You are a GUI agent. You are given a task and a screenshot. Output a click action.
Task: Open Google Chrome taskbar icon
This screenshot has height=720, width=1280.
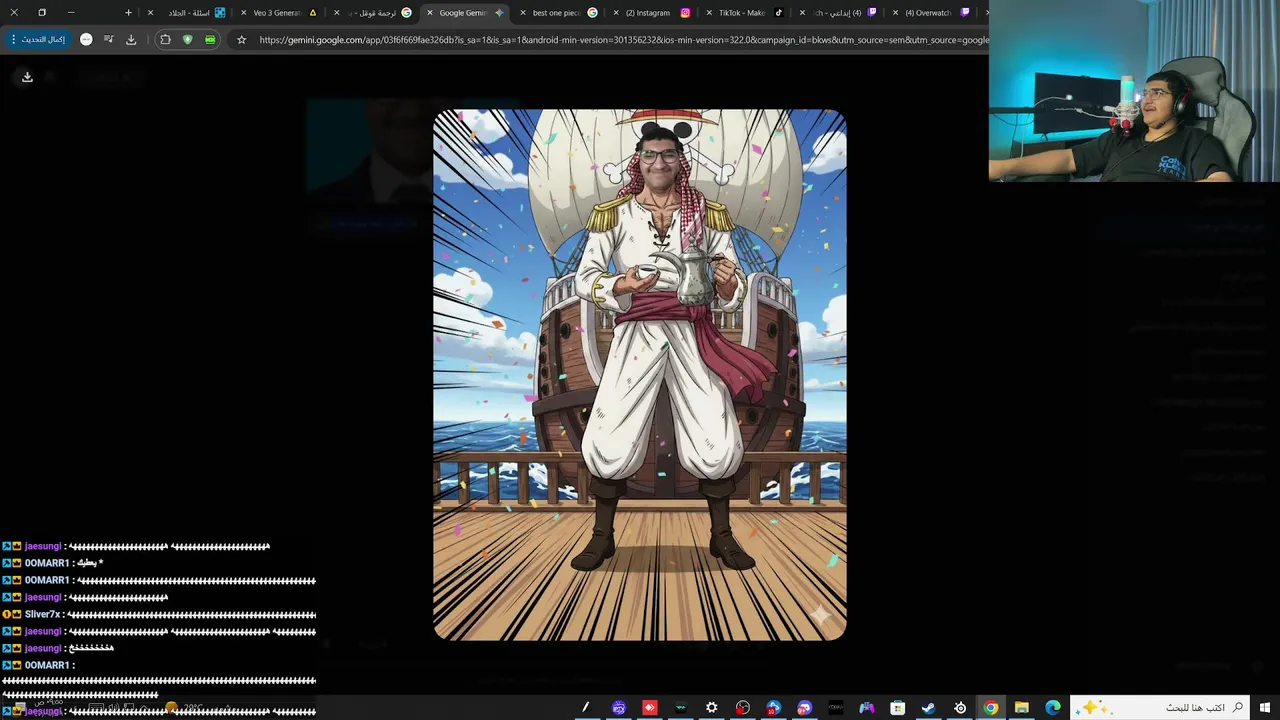[x=990, y=708]
